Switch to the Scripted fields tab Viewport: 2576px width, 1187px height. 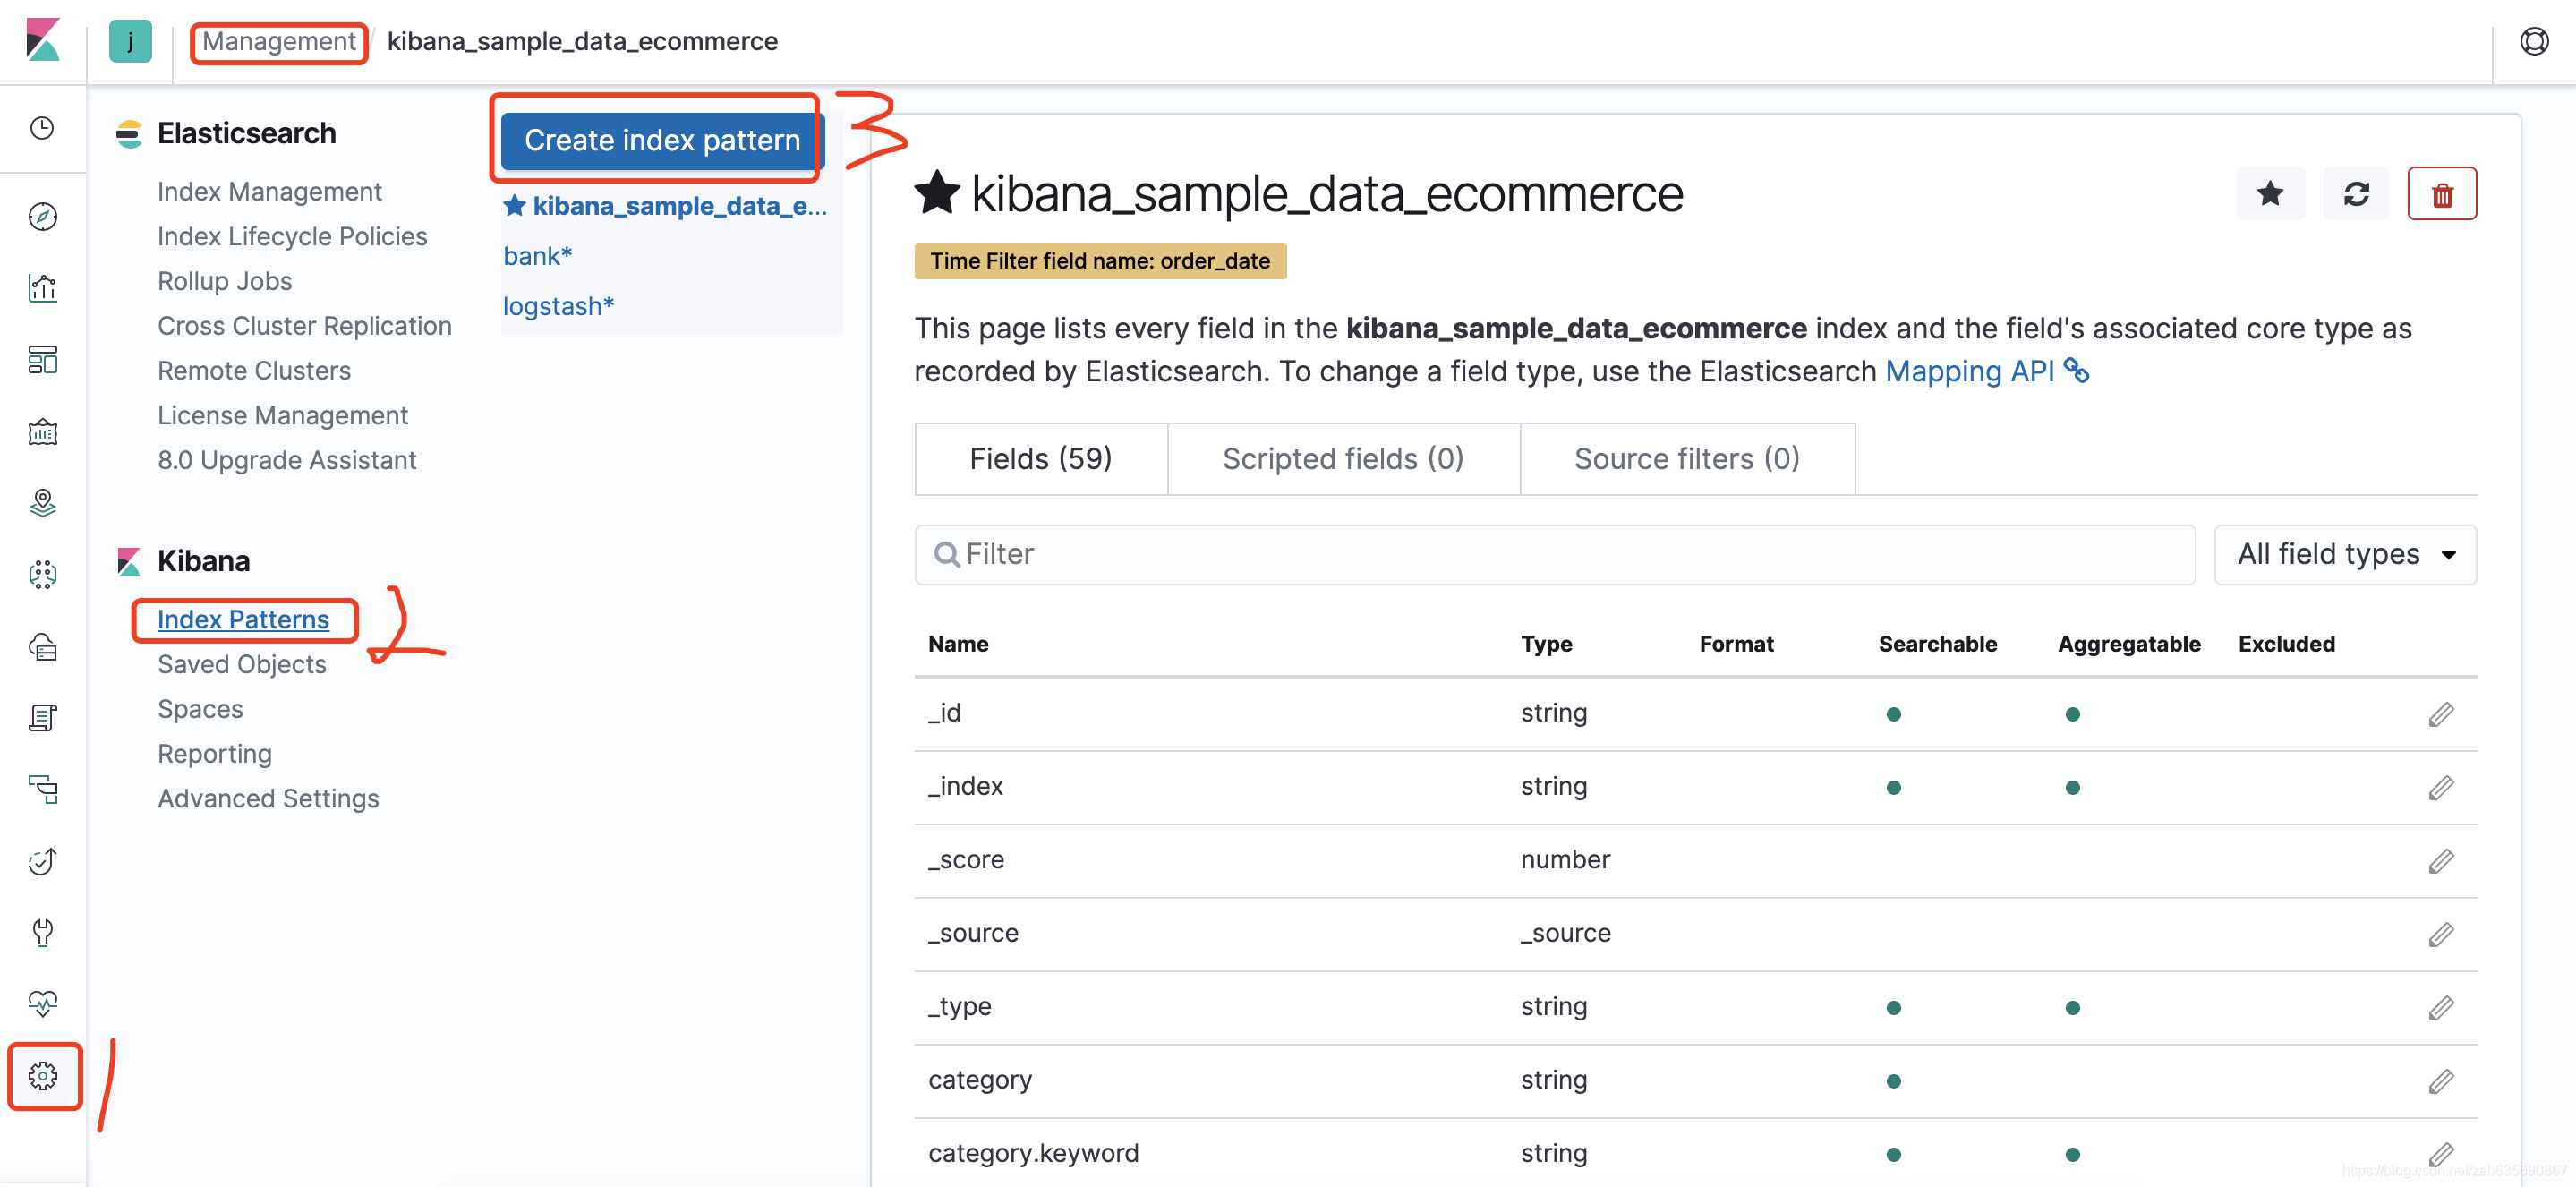tap(1343, 458)
